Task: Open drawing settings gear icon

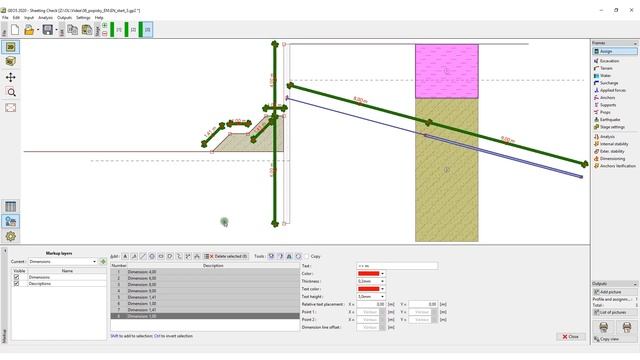Action: (11, 236)
